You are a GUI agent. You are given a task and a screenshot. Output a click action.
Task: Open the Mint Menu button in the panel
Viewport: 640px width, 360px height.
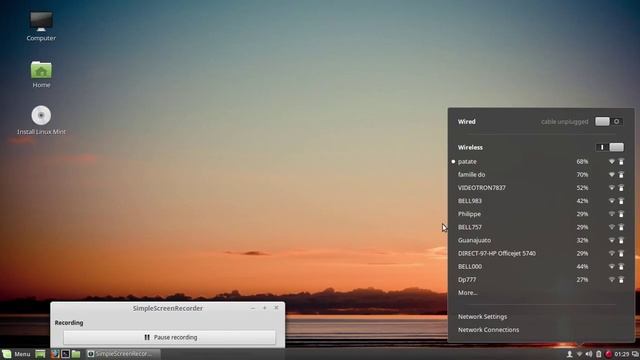coord(16,354)
